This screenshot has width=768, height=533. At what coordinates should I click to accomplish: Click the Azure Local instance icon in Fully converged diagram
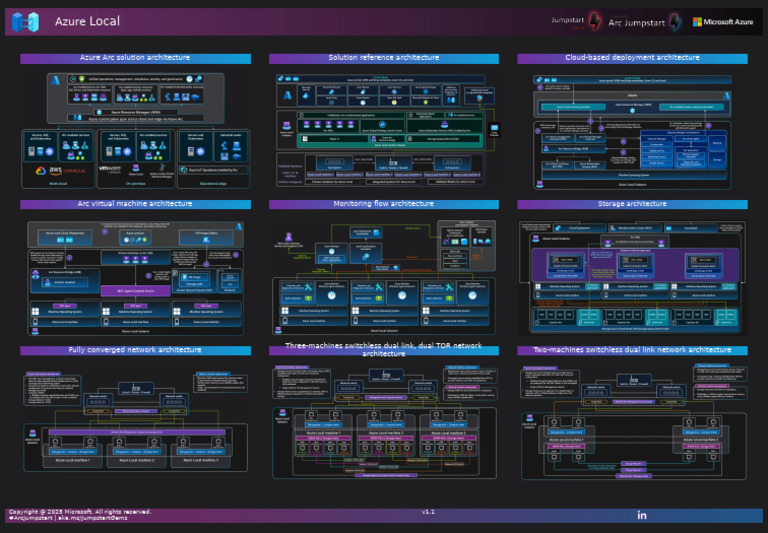[32, 433]
